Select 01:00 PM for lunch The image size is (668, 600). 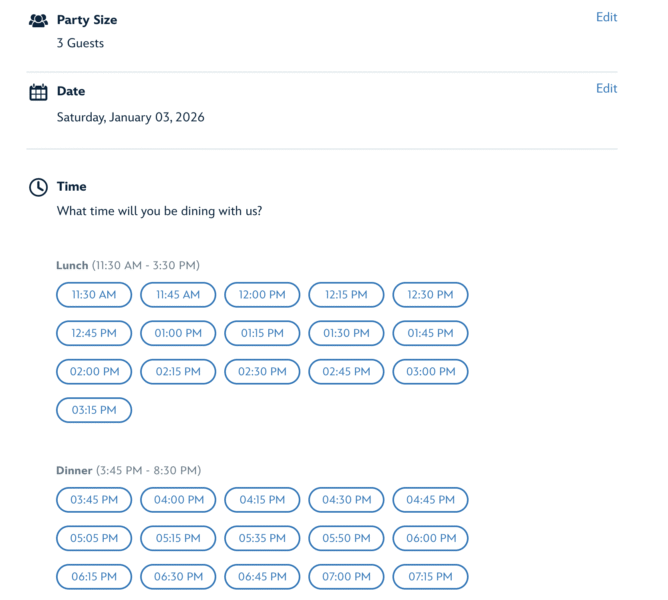point(178,333)
